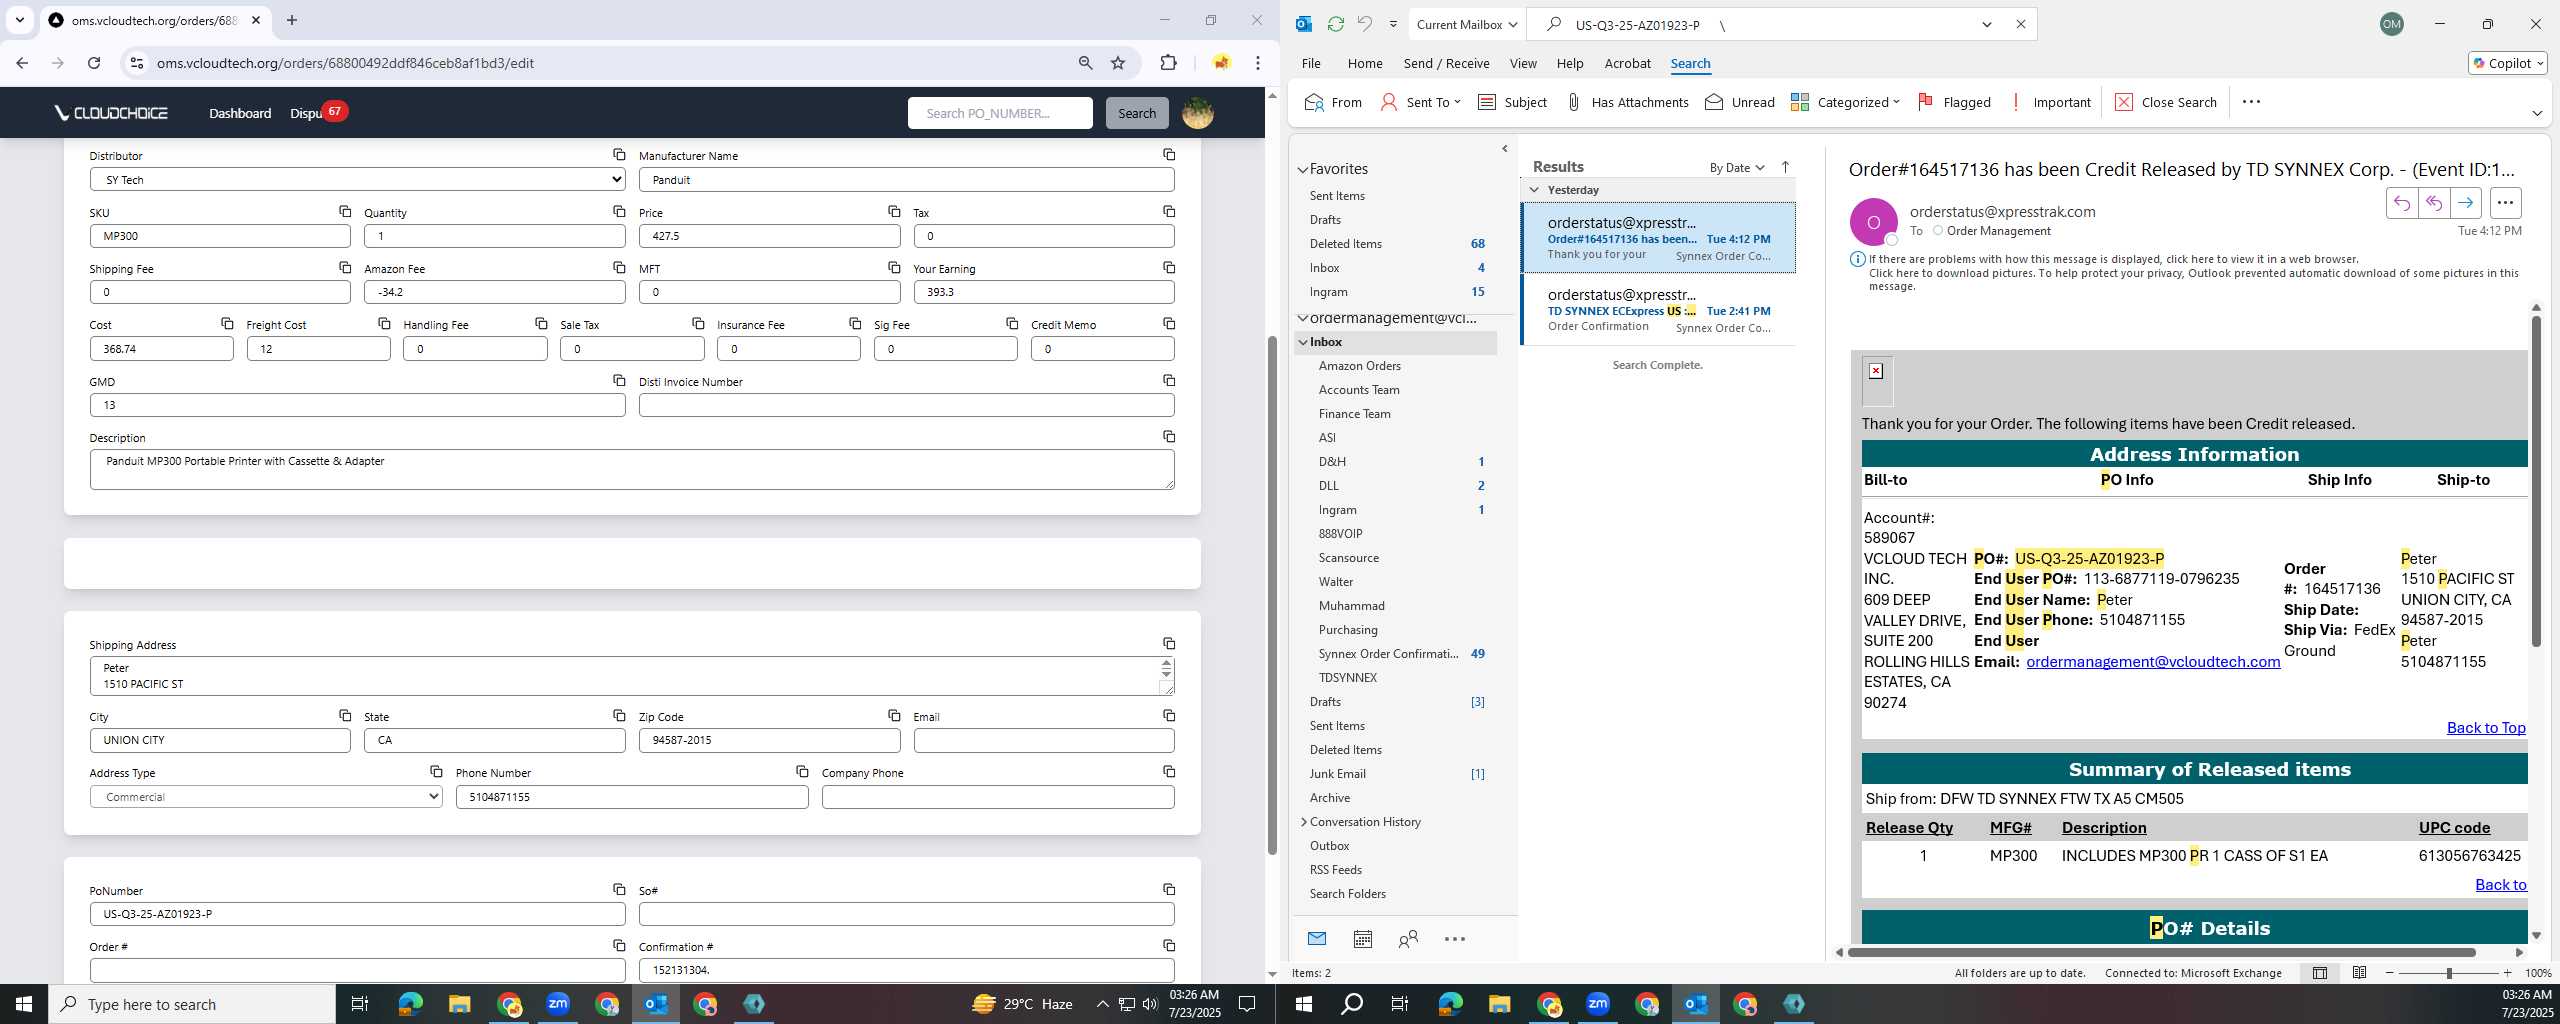Image resolution: width=2560 pixels, height=1024 pixels.
Task: Click the Disti Invoice Number field
Action: tap(906, 405)
